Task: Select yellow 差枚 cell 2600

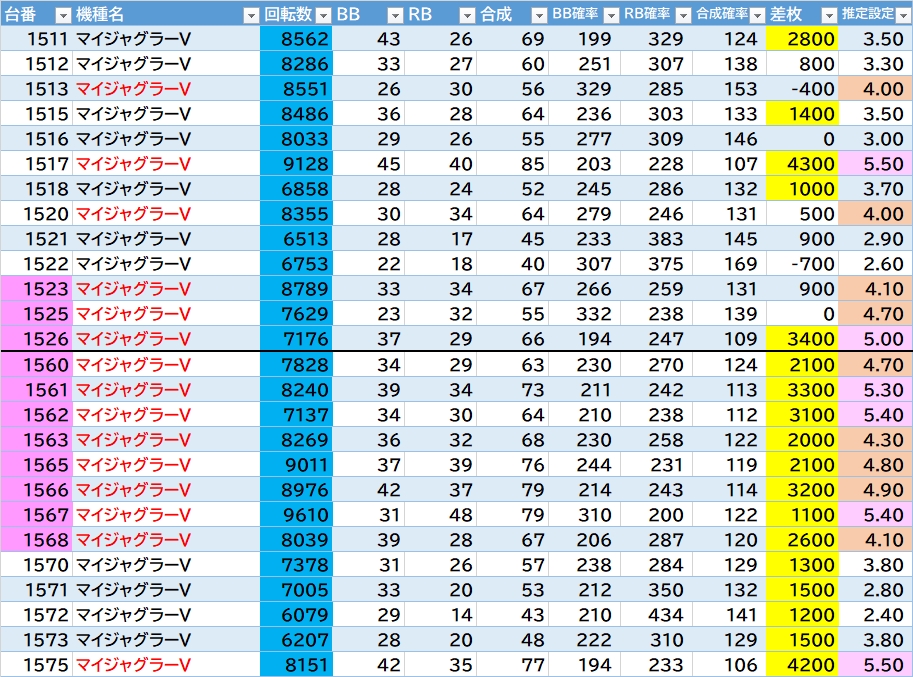Action: [802, 540]
